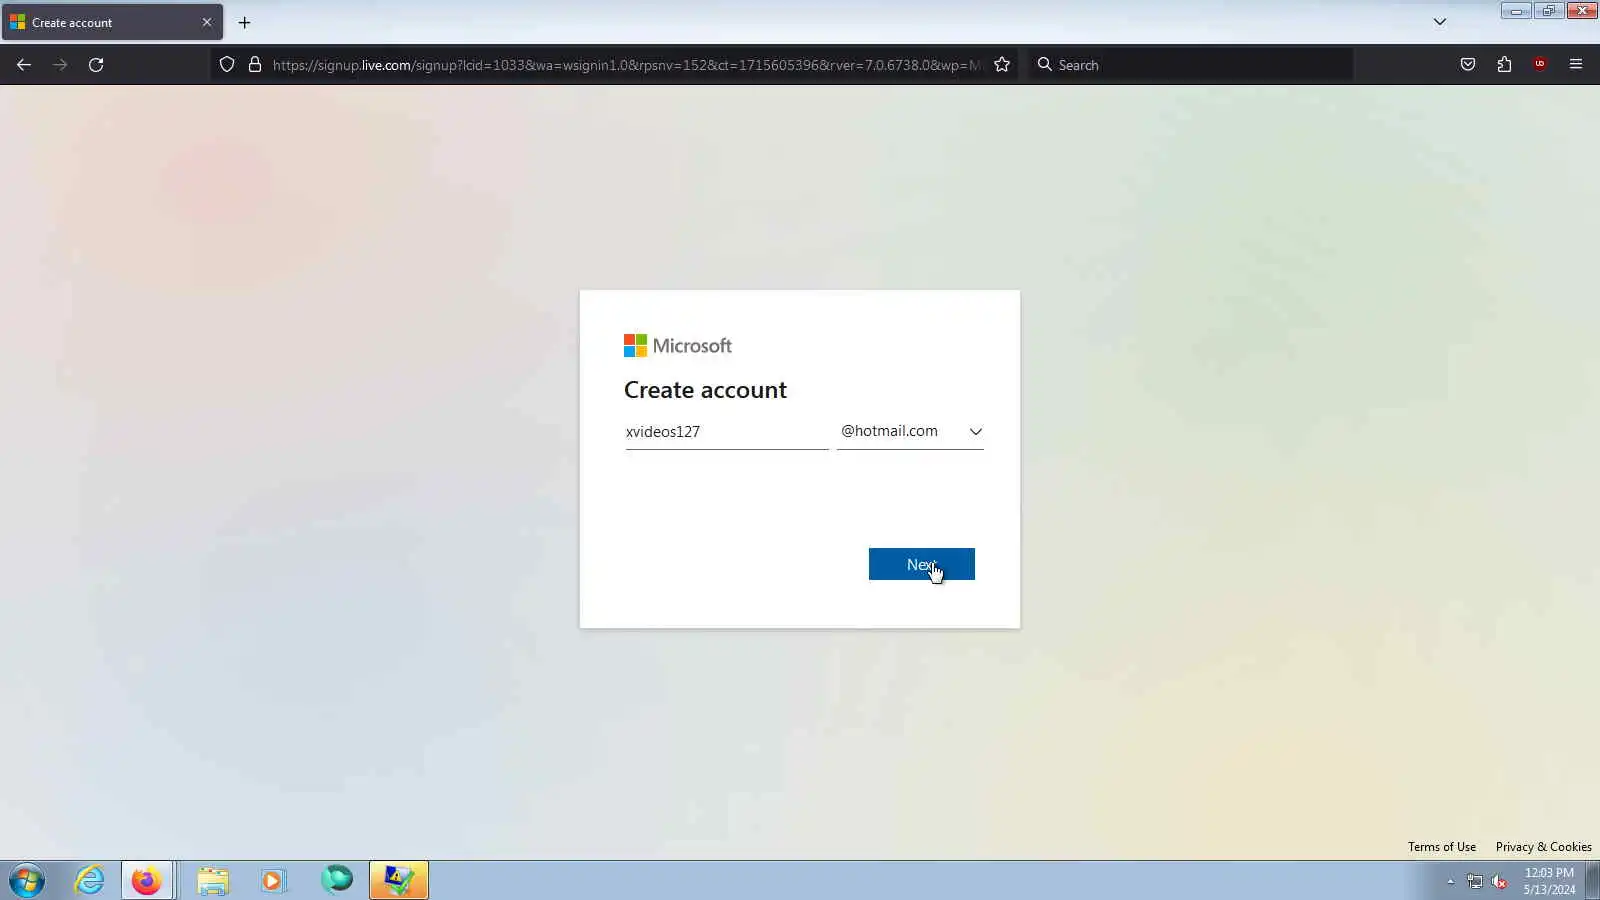Image resolution: width=1600 pixels, height=900 pixels.
Task: Click the Create account heading text
Action: (705, 390)
